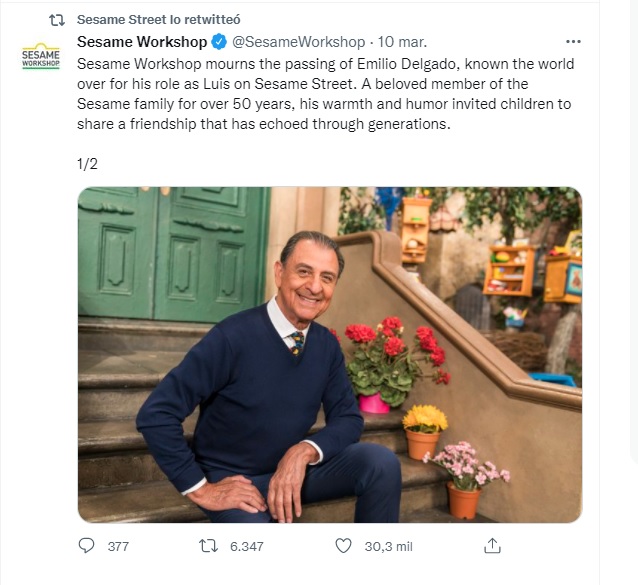Like the tweet with the heart icon
The image size is (638, 585).
(x=344, y=546)
